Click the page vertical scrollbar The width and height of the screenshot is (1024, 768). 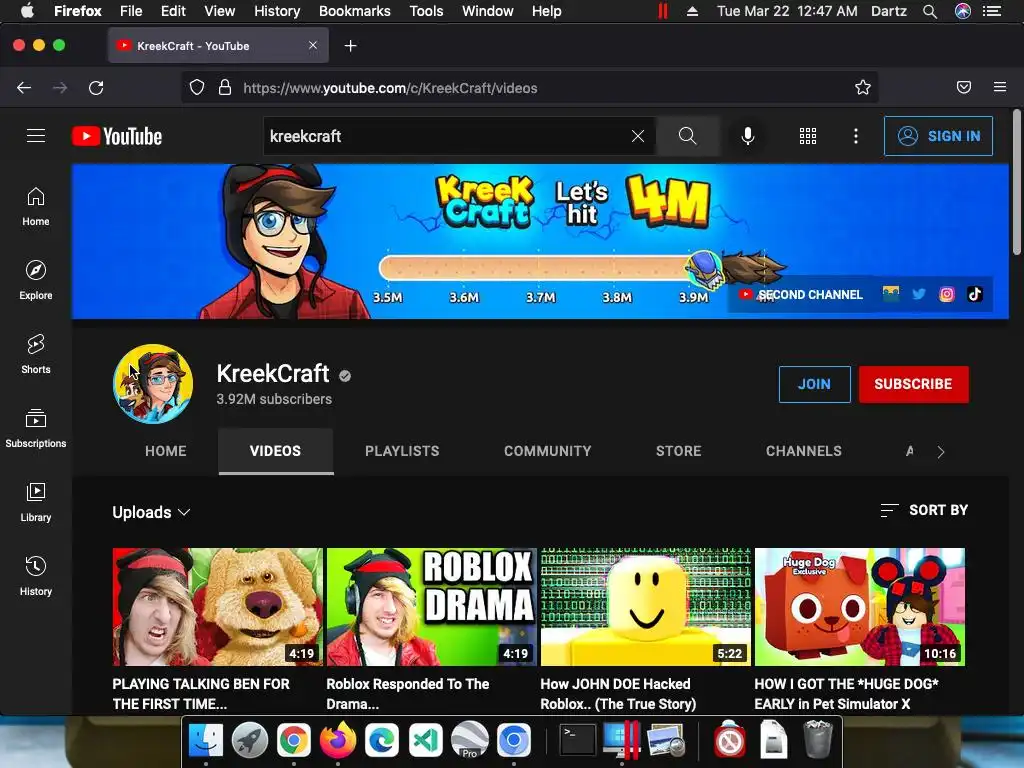point(1016,183)
